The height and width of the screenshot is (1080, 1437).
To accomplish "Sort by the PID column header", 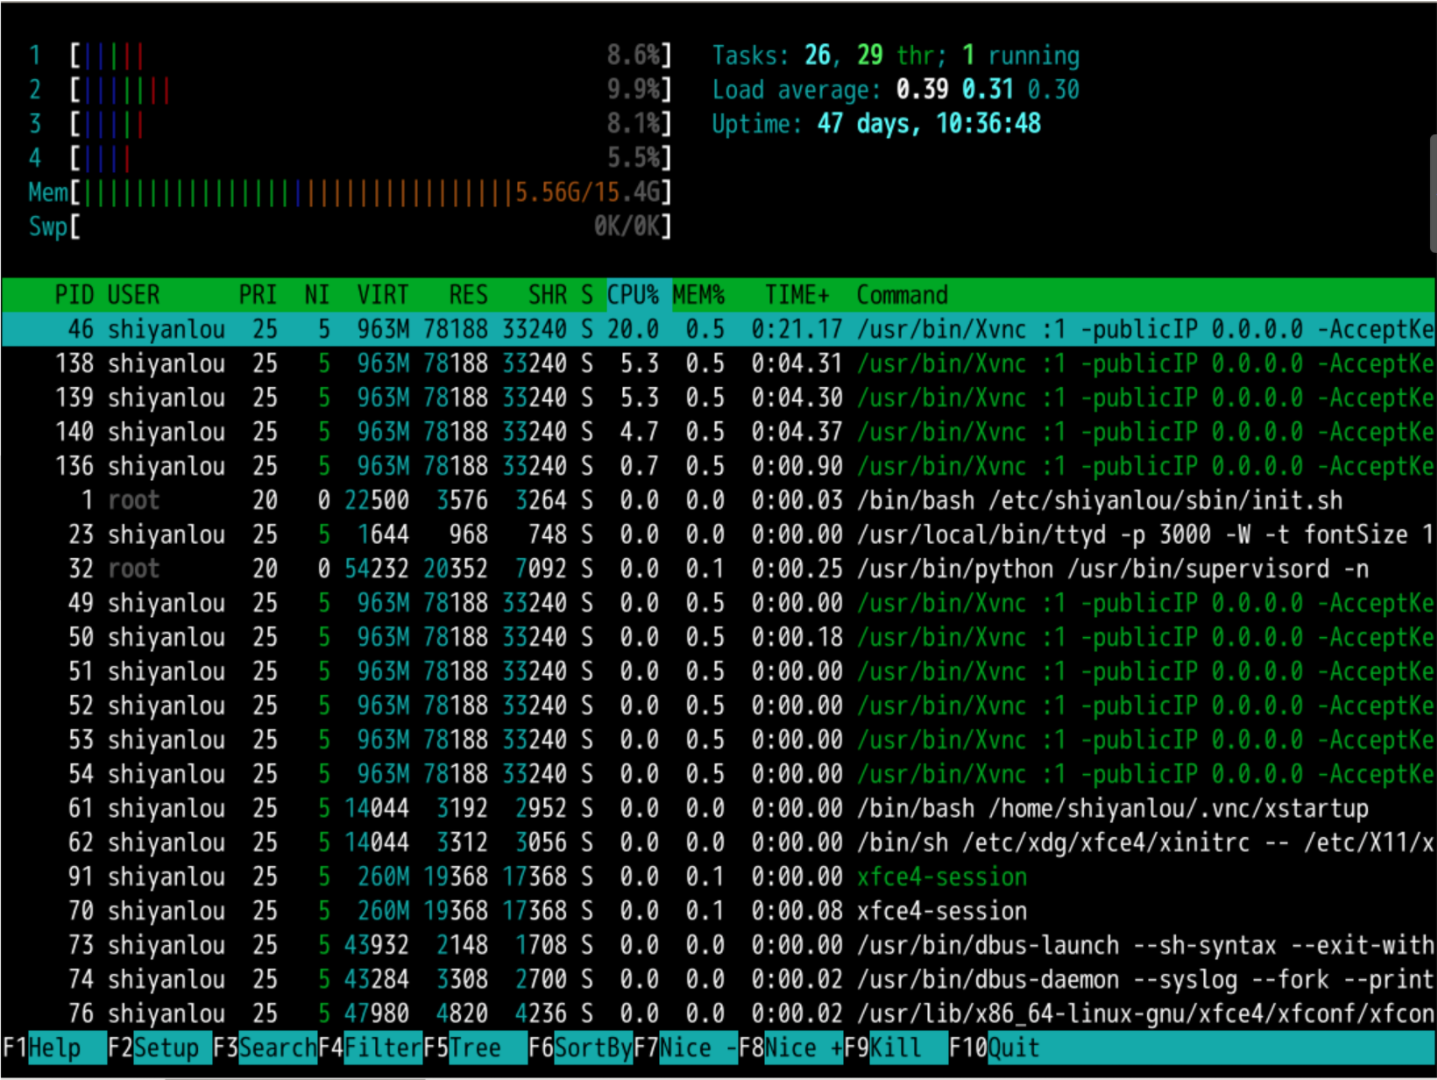I will pyautogui.click(x=74, y=295).
